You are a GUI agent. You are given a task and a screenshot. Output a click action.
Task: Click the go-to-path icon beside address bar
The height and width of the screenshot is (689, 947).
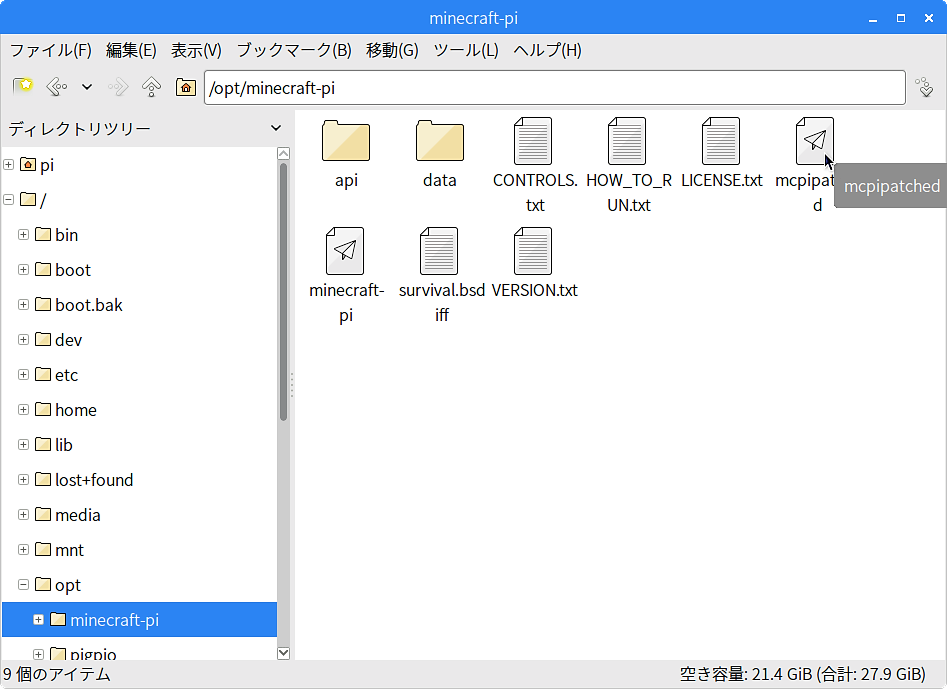924,87
